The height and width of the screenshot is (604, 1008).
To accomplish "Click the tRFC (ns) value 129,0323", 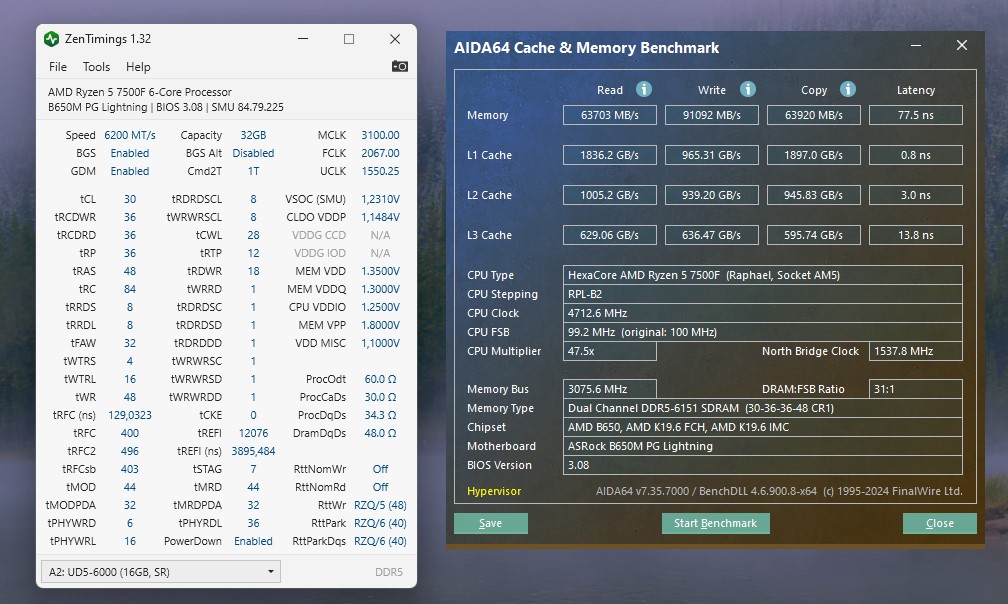I will tap(130, 415).
